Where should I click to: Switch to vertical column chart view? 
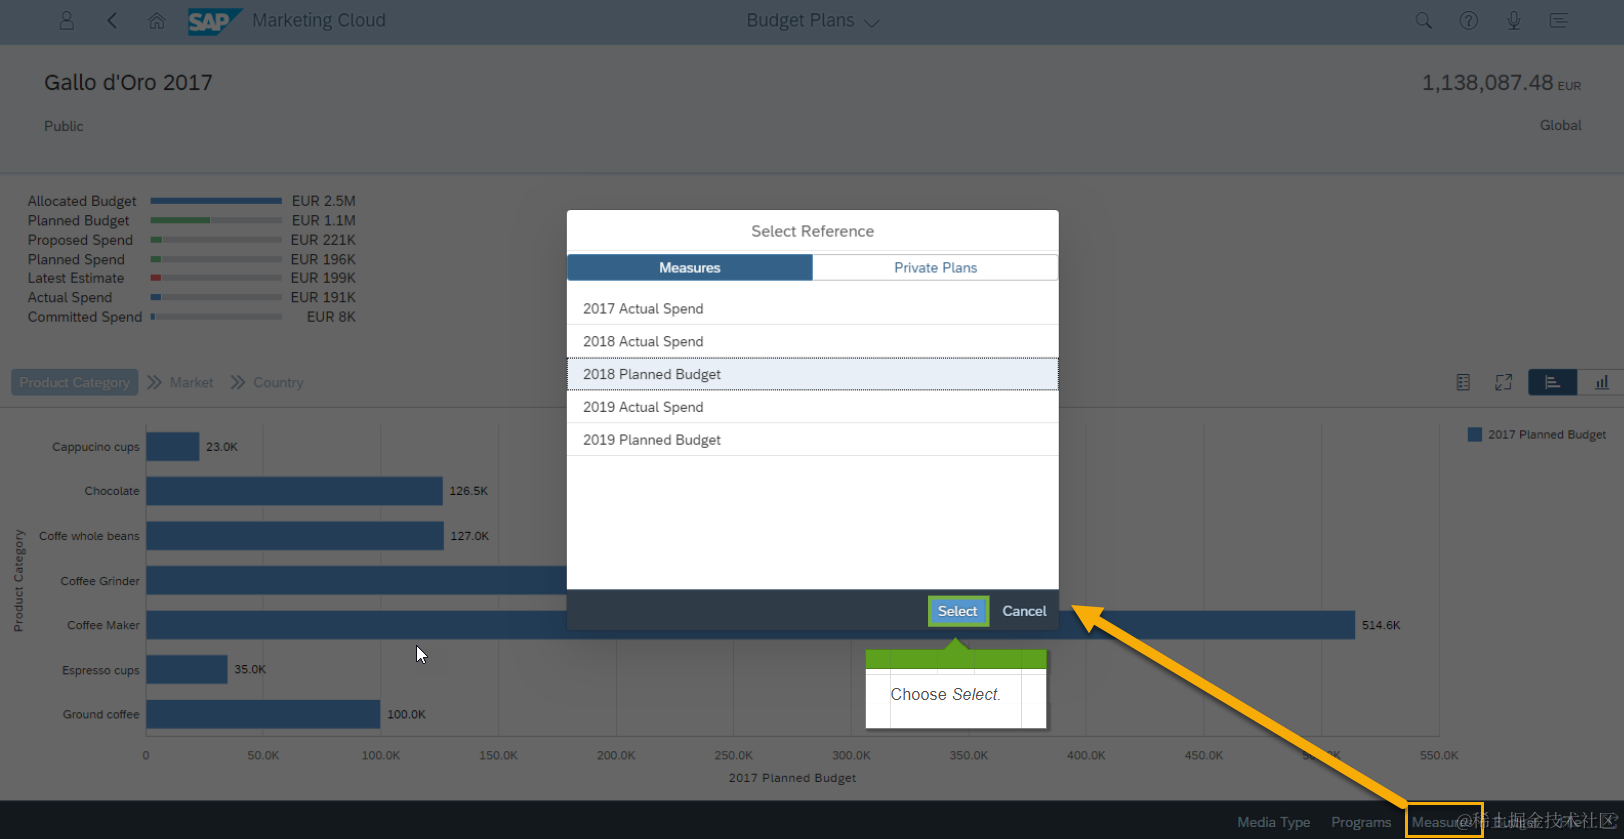click(1601, 382)
